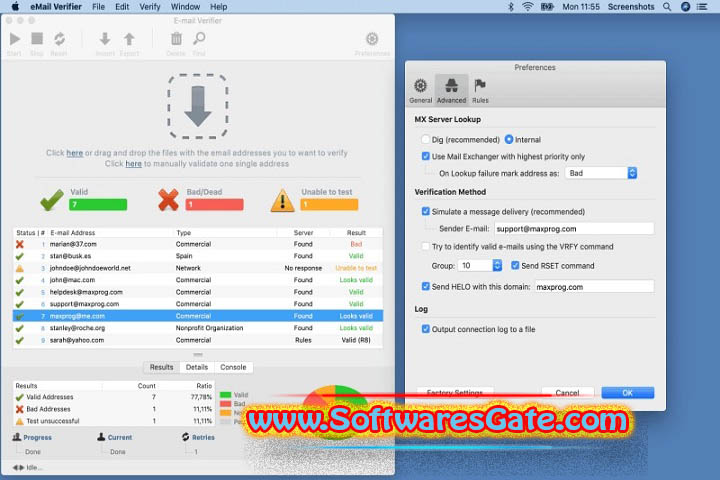
Task: Click the red Bad/Dead cross icon
Action: 168,200
